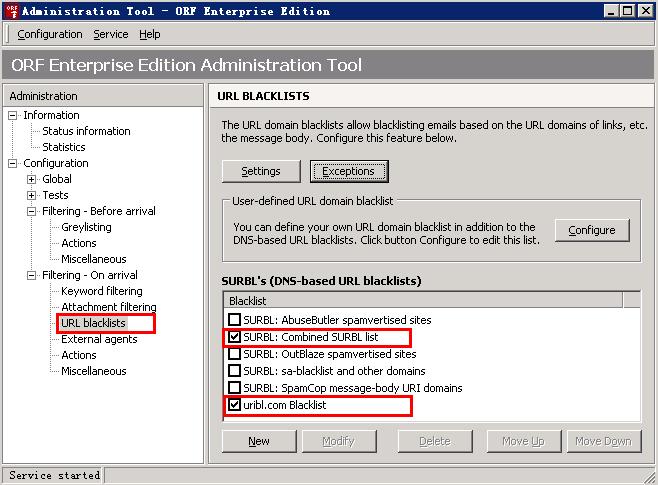Open the Service menu
658x485 pixels.
(110, 34)
